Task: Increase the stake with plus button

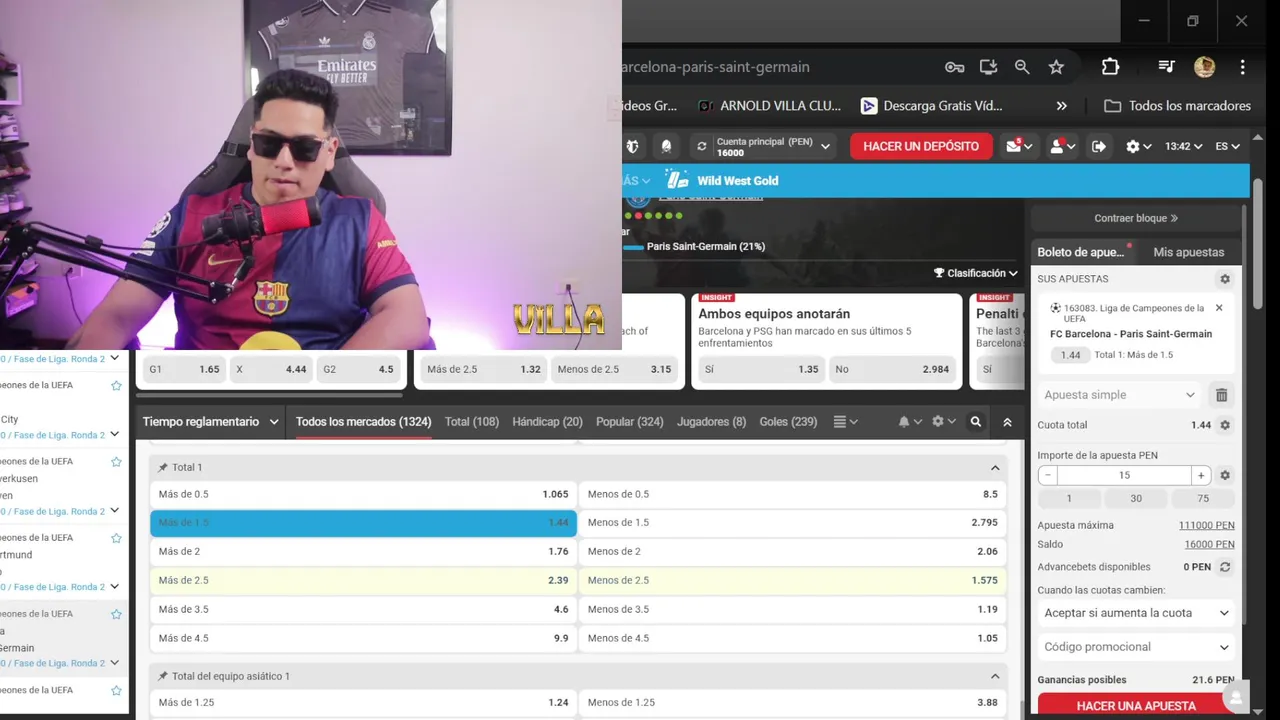Action: point(1201,476)
